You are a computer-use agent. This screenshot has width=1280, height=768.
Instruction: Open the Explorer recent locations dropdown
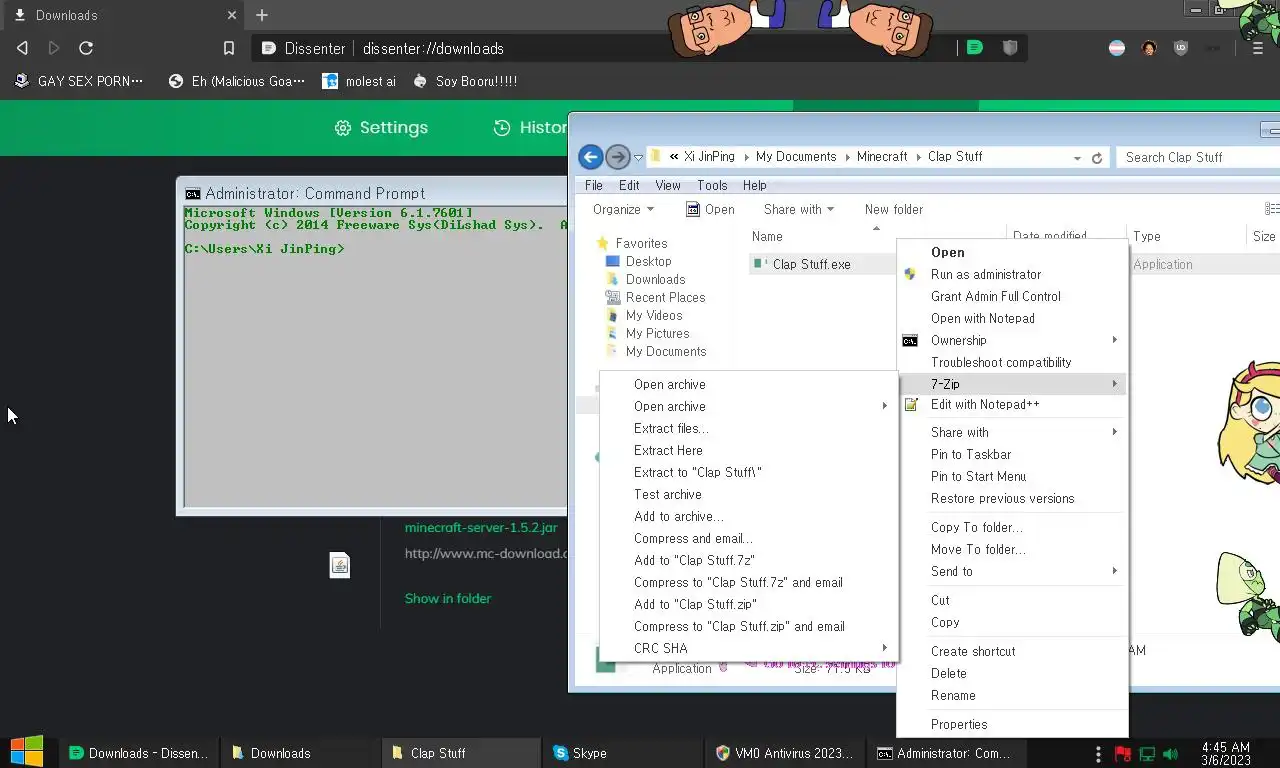click(638, 158)
